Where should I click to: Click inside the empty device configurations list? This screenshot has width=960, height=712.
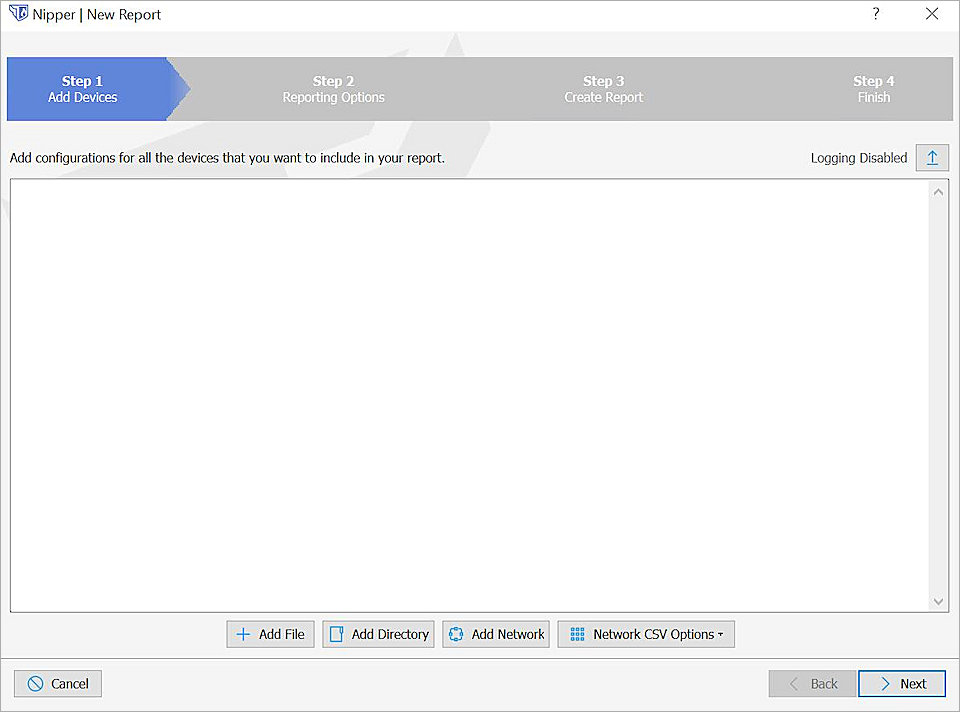(470, 395)
